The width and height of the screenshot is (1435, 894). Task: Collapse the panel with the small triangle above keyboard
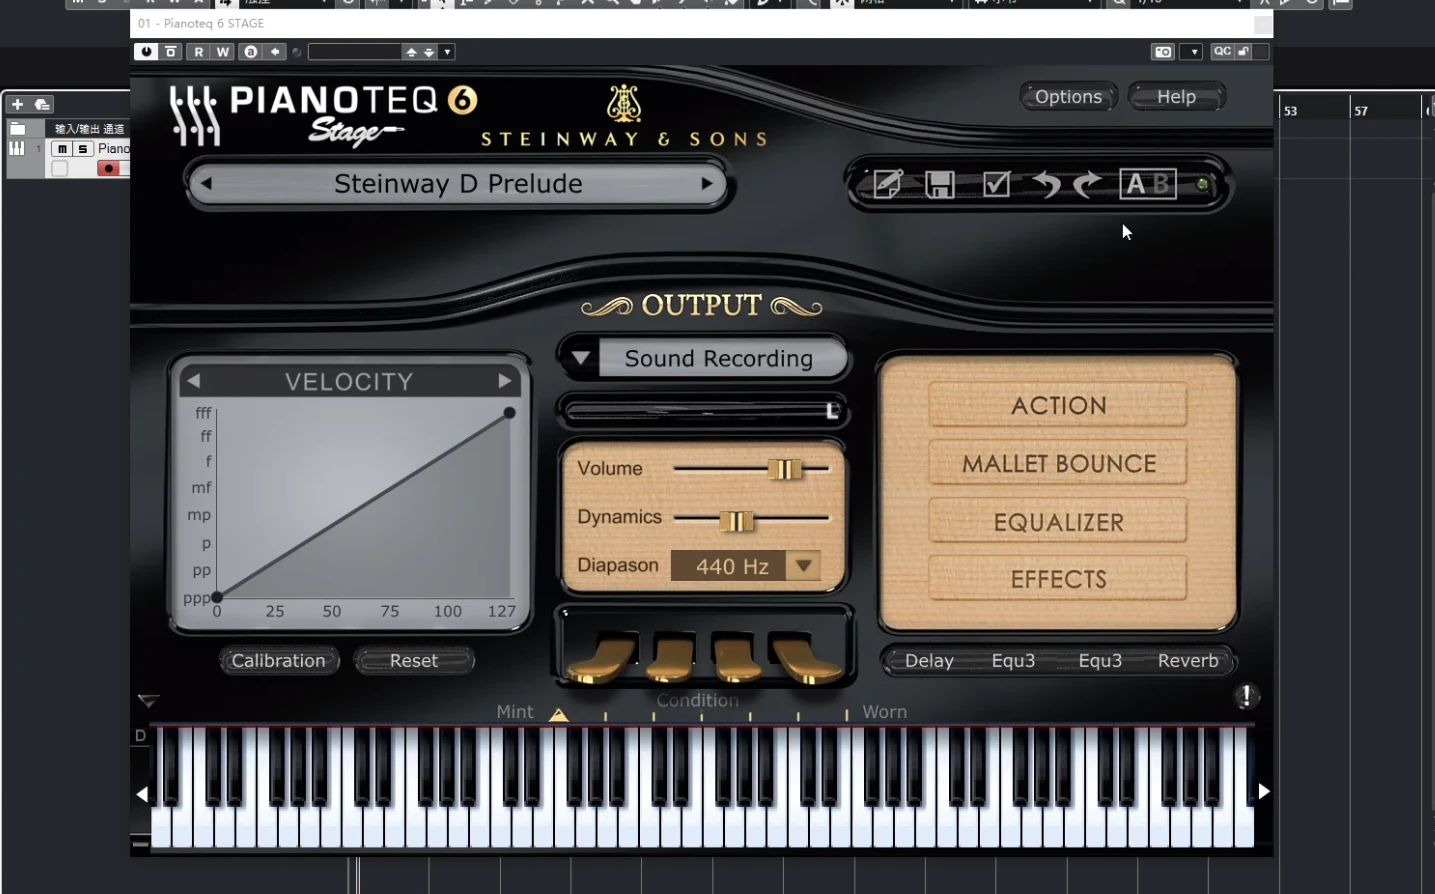148,701
